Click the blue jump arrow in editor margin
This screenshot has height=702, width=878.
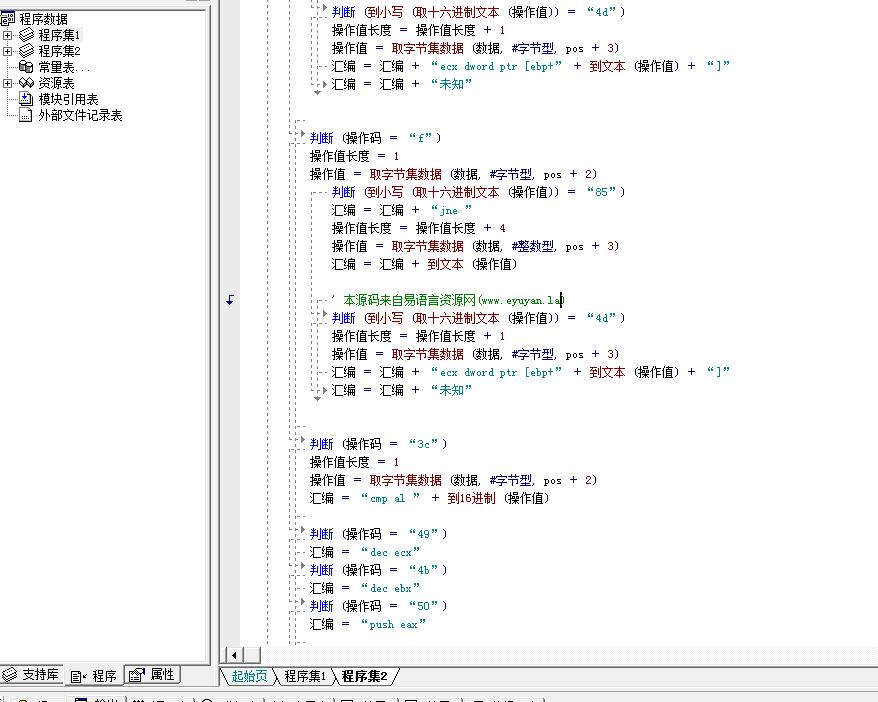(229, 300)
